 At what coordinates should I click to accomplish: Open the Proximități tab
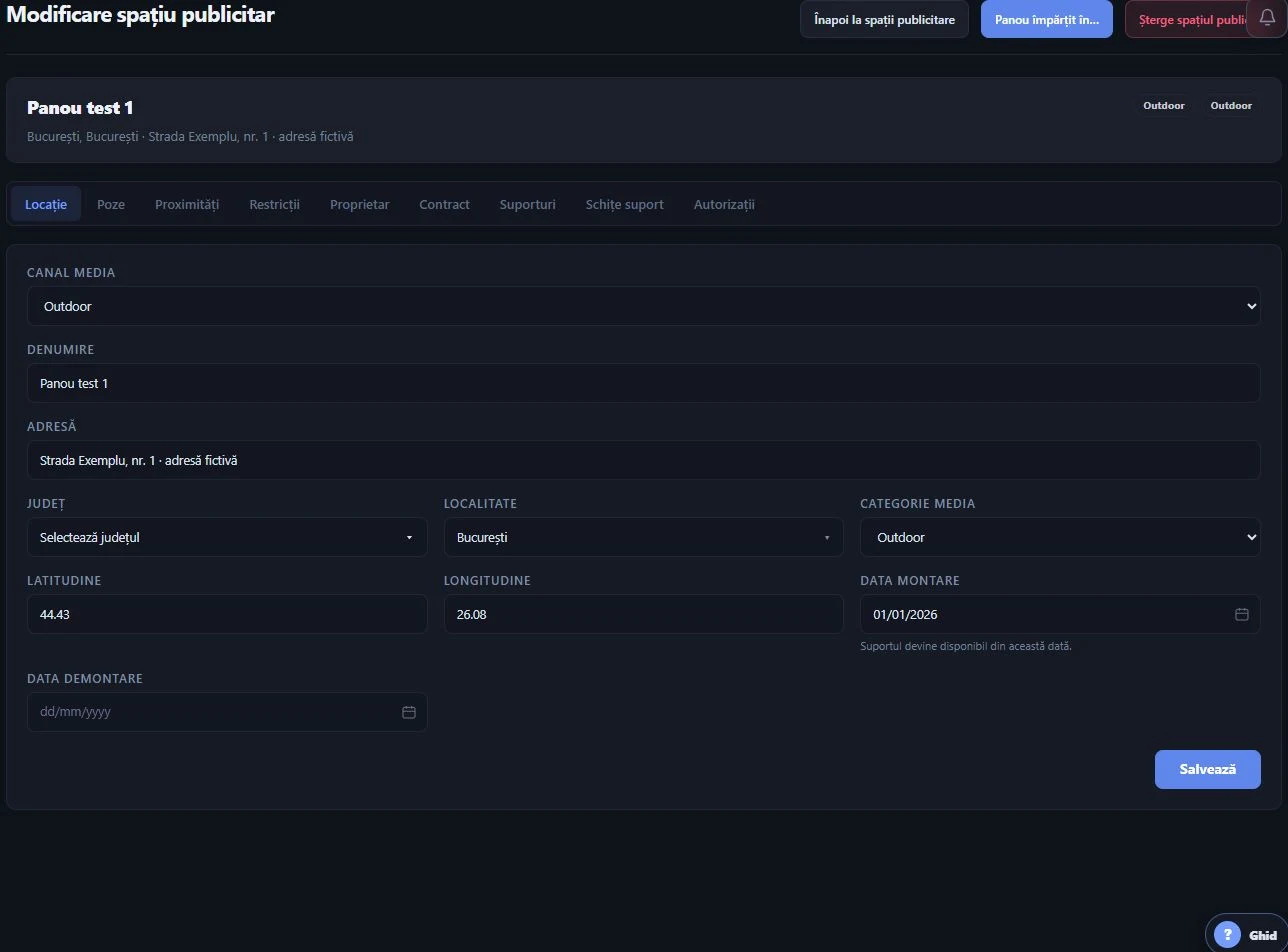[187, 204]
